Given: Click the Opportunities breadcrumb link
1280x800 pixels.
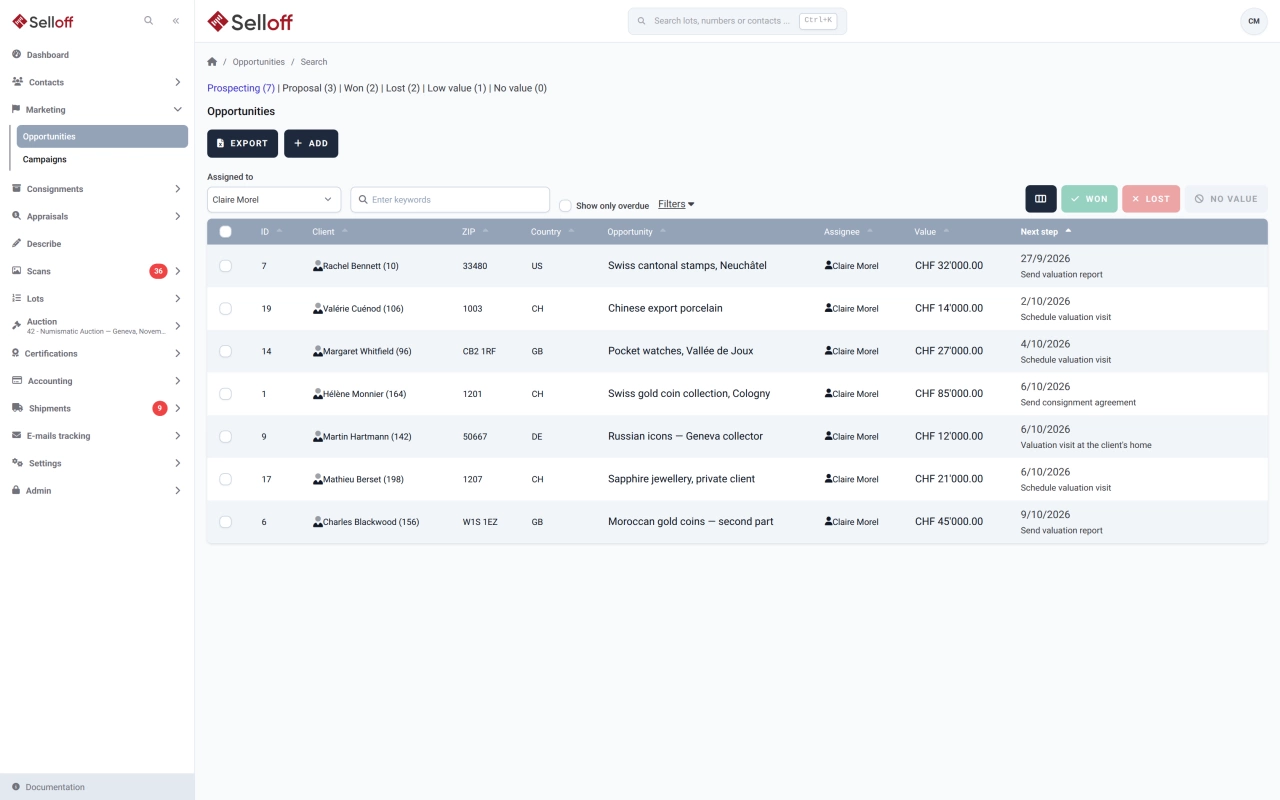Looking at the screenshot, I should [258, 62].
